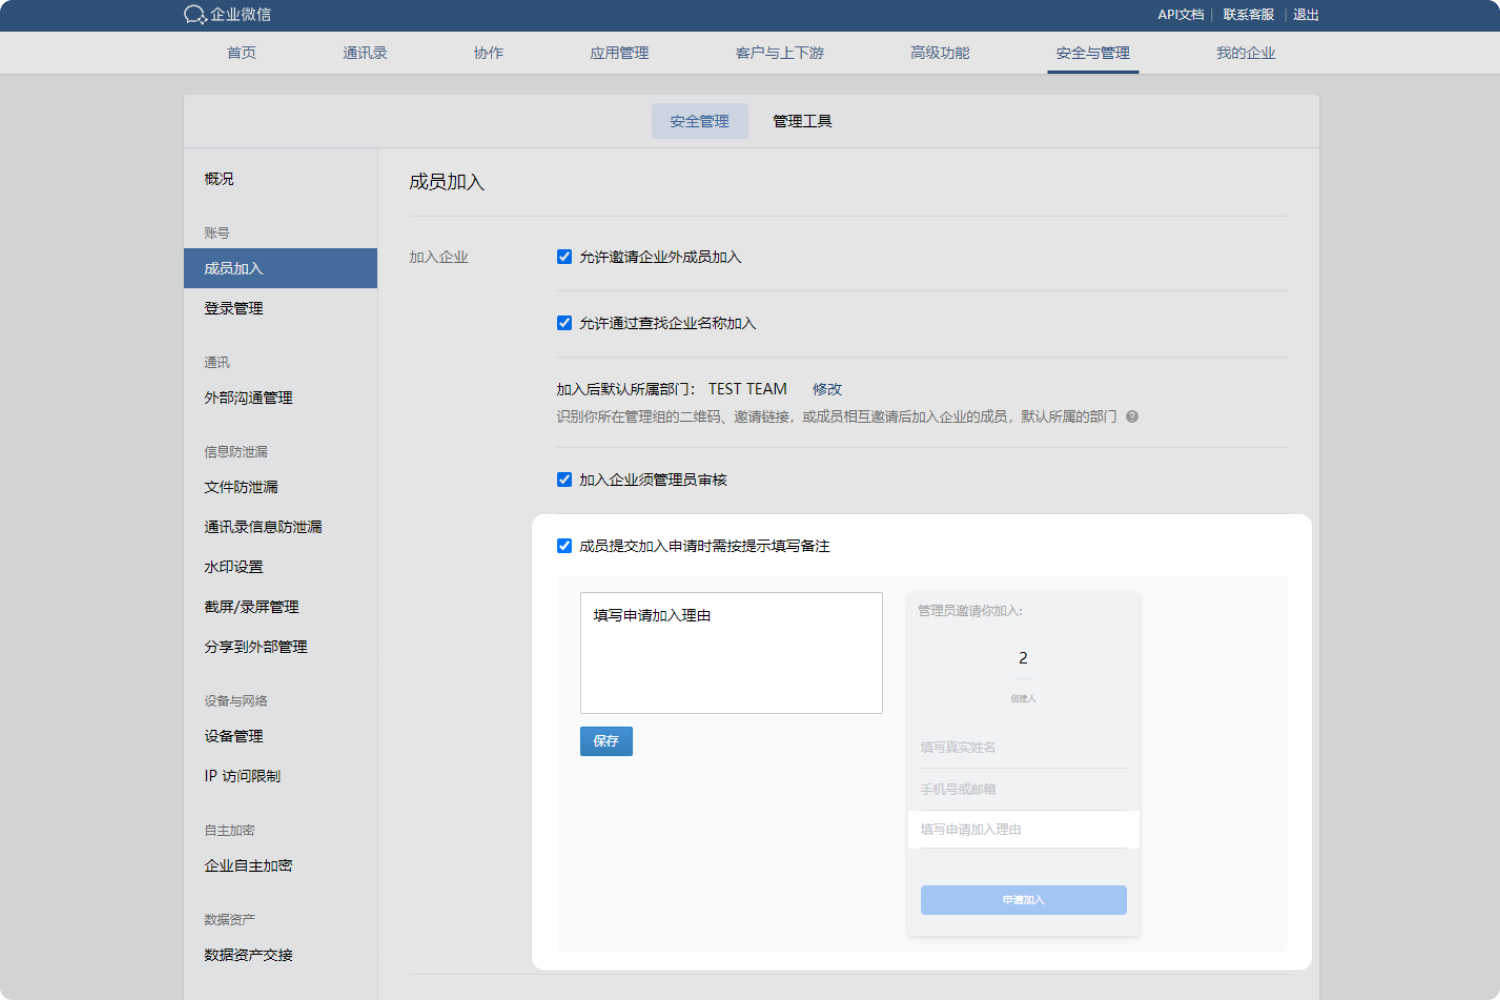The width and height of the screenshot is (1500, 1000).
Task: Navigate to IP 访问限制 settings
Action: 242,776
